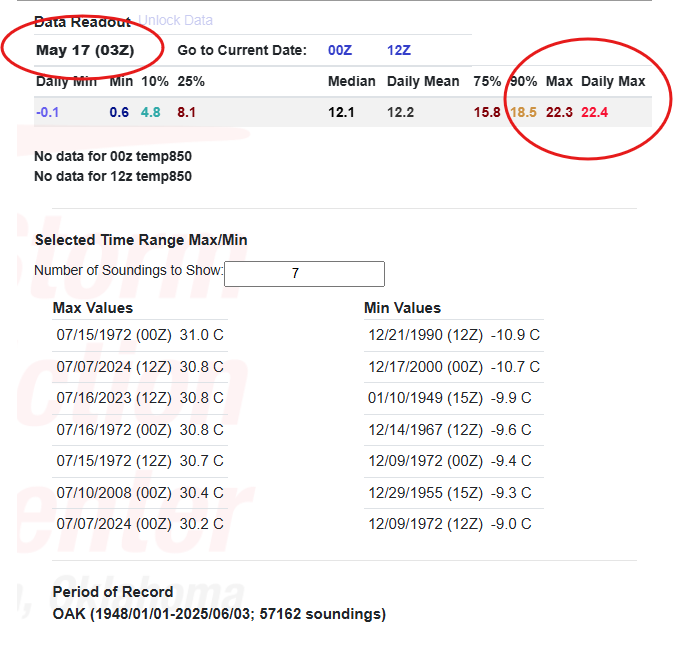
Task: Click the Number of Soundings to Show field
Action: (x=304, y=274)
